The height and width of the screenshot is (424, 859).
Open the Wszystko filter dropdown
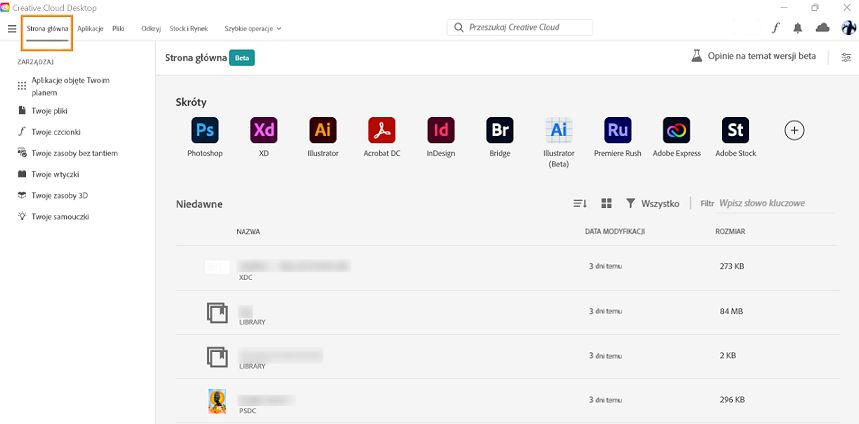tap(652, 203)
